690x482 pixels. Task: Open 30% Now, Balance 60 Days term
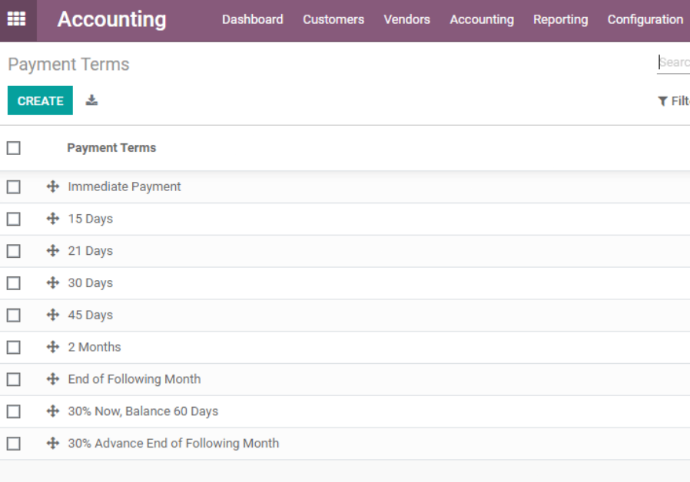[x=143, y=411]
